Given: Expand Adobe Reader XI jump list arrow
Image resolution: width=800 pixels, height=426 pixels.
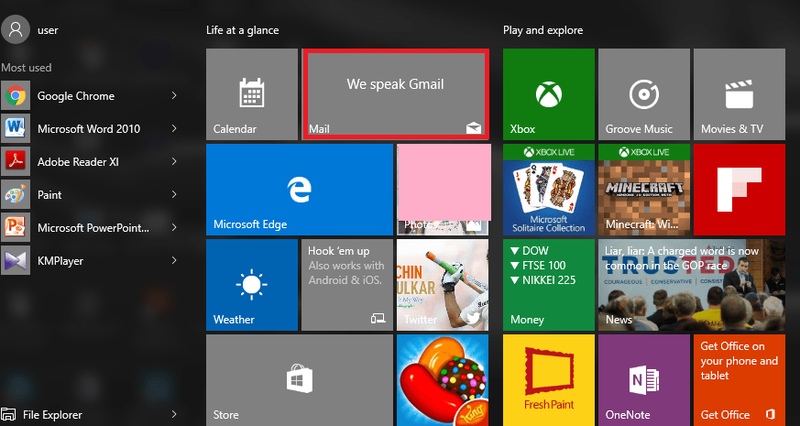Looking at the screenshot, I should (x=174, y=161).
